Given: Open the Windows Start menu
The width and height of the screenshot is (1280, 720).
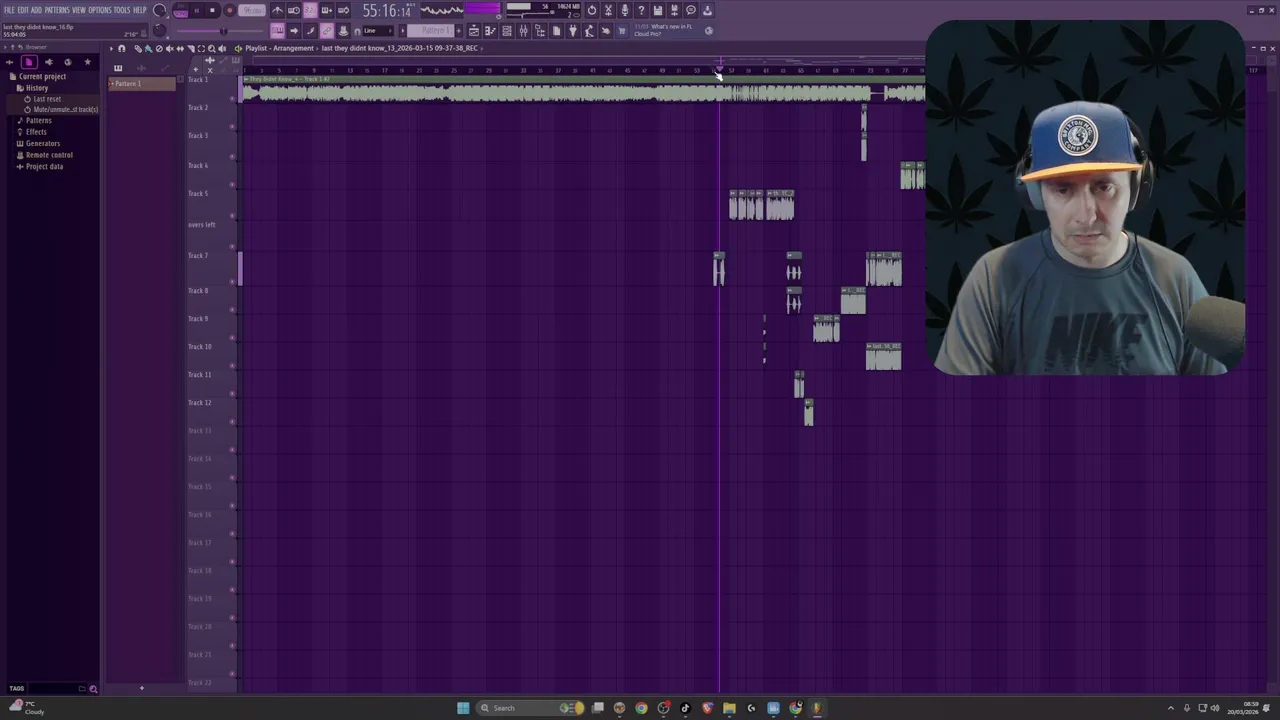Looking at the screenshot, I should click(x=463, y=708).
